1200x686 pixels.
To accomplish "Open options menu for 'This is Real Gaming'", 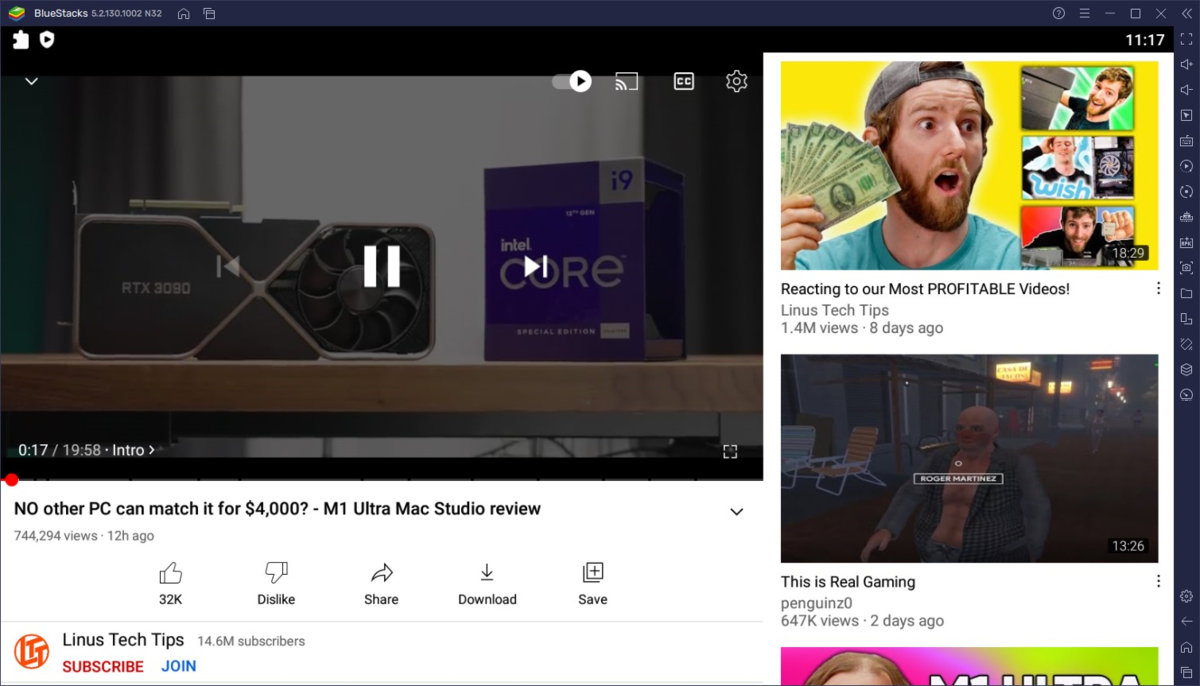I will pyautogui.click(x=1158, y=581).
